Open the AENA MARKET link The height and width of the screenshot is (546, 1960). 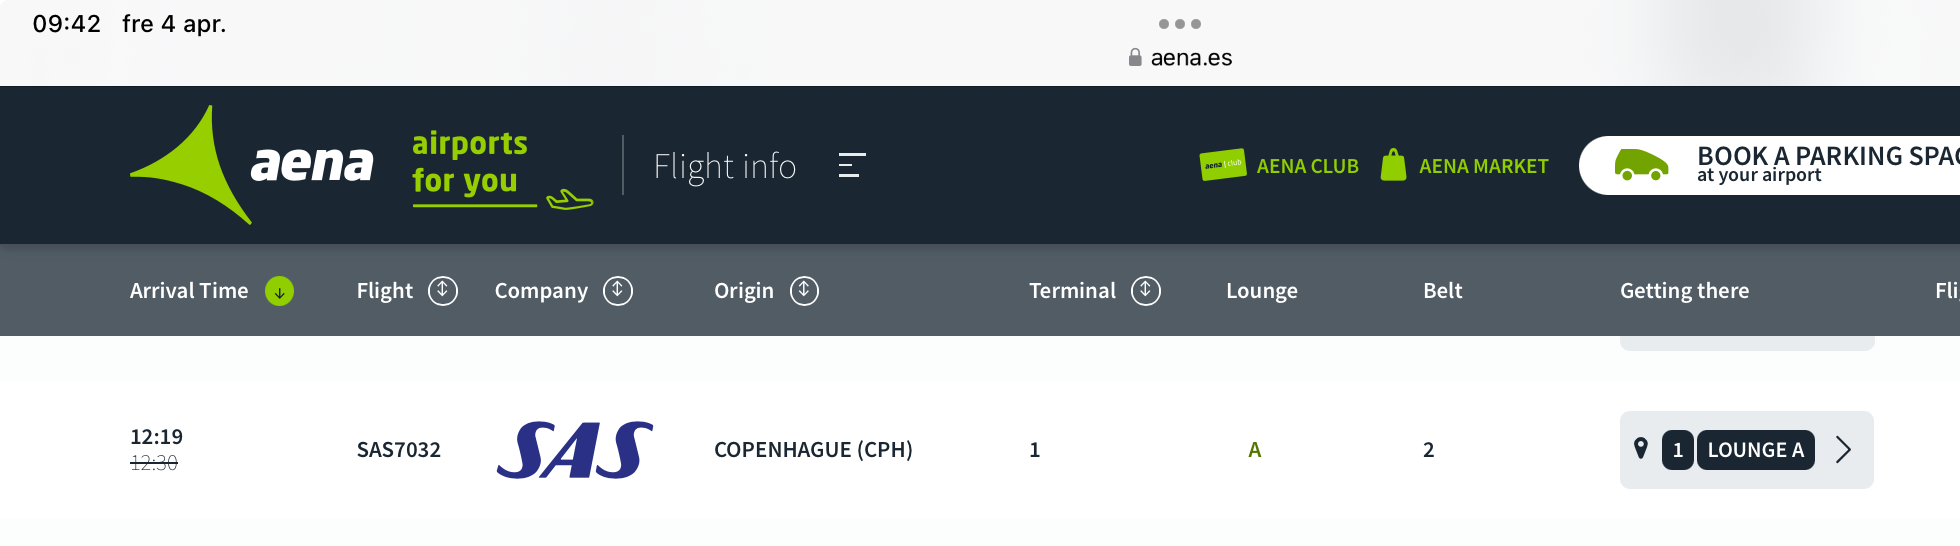(1483, 167)
